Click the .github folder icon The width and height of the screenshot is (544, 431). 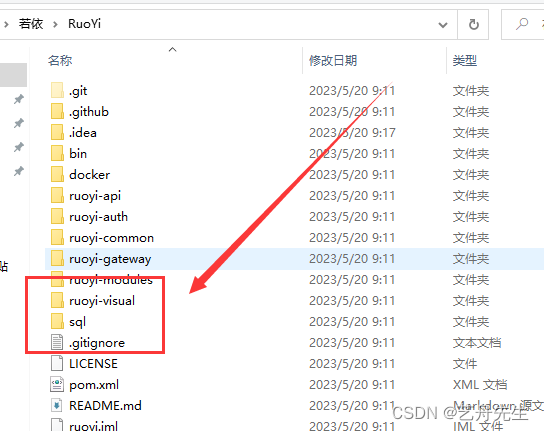57,111
